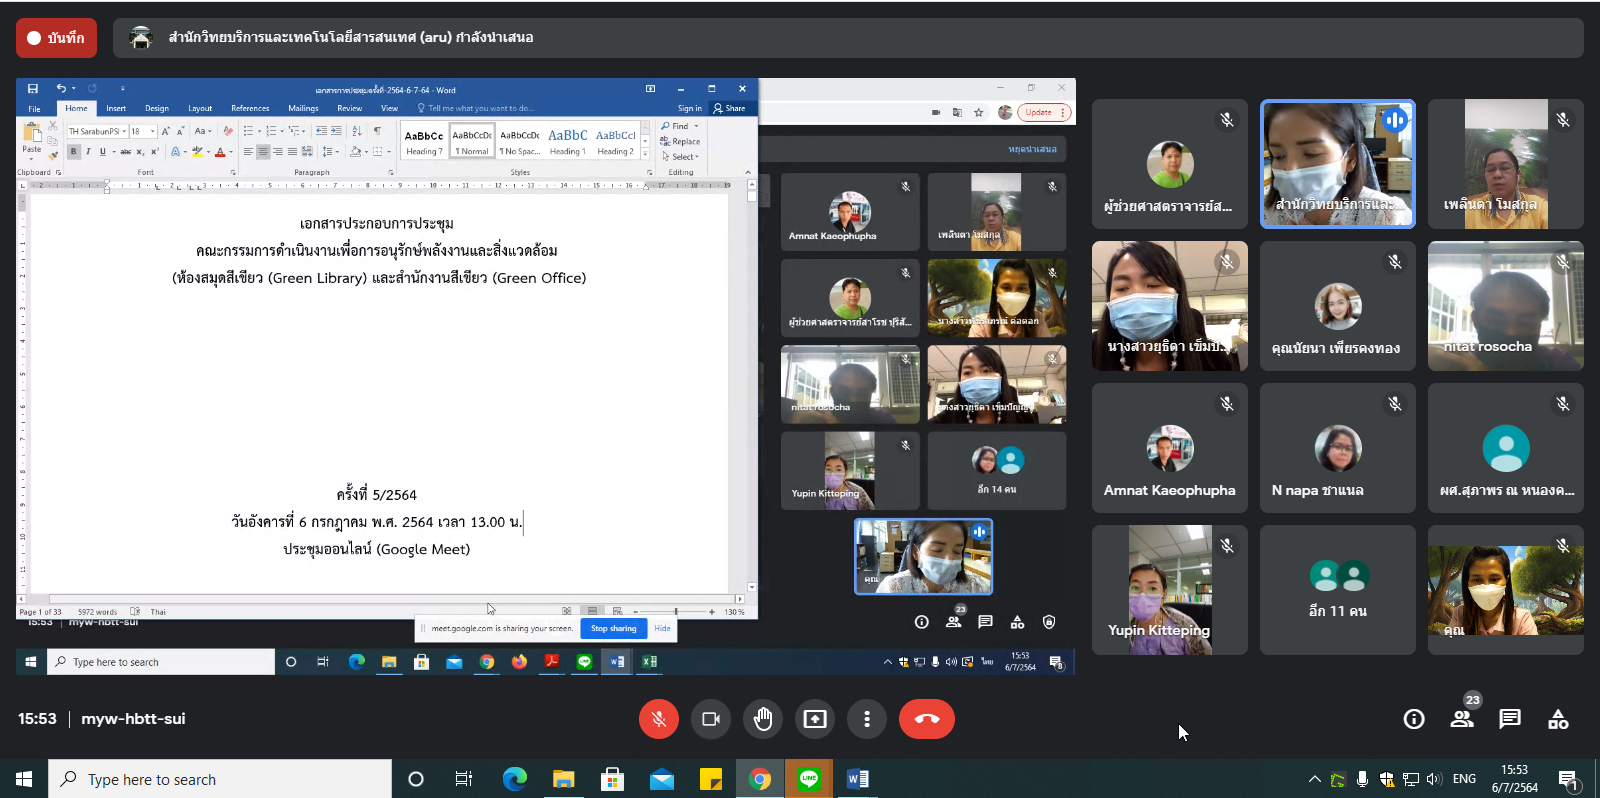This screenshot has height=798, width=1600.
Task: Increase indent in the Paragraph group
Action: [336, 131]
